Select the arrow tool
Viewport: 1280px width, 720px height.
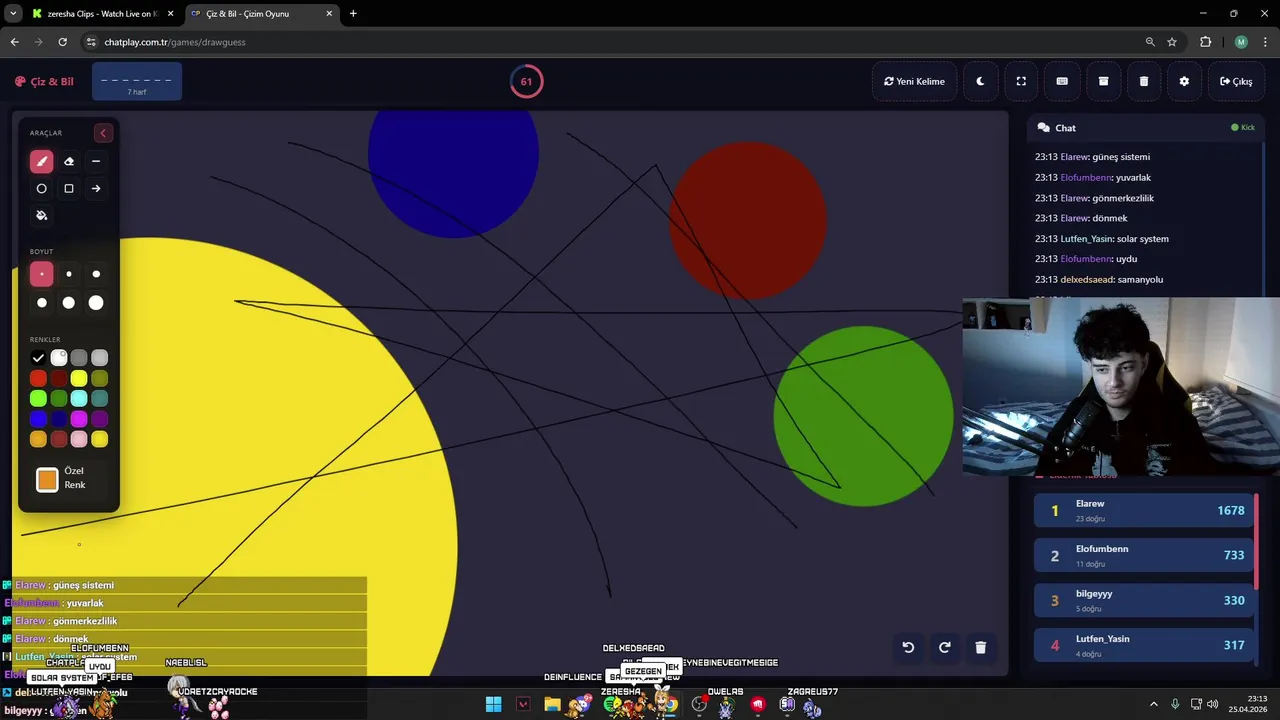coord(96,188)
